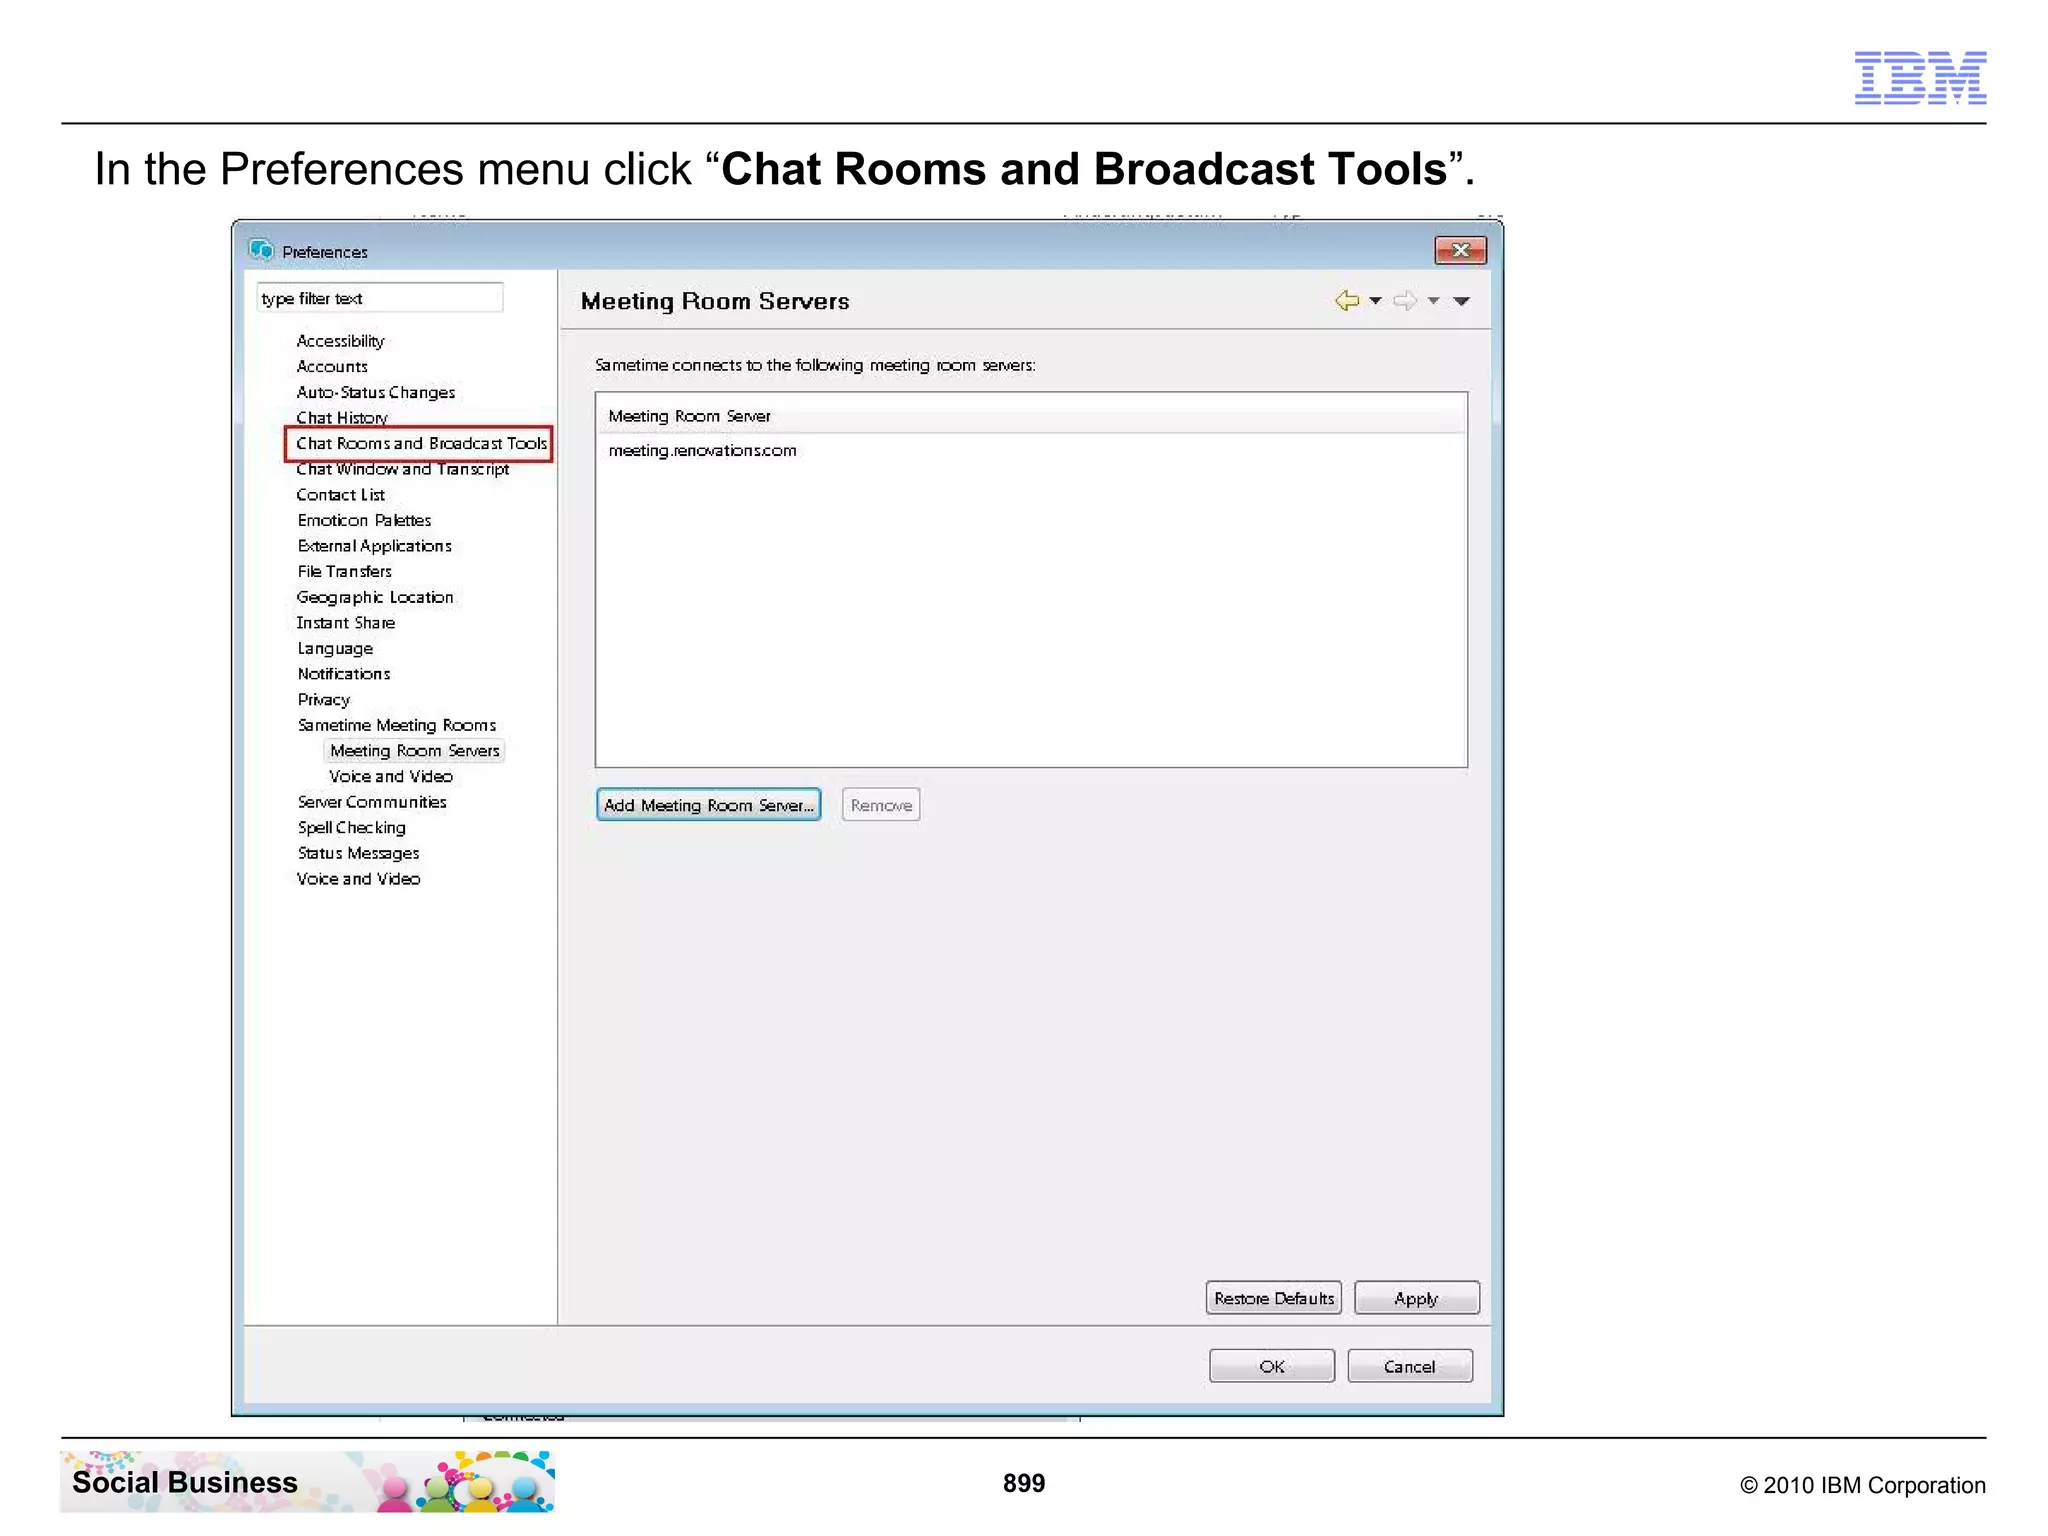Open Status Messages preferences

point(358,853)
